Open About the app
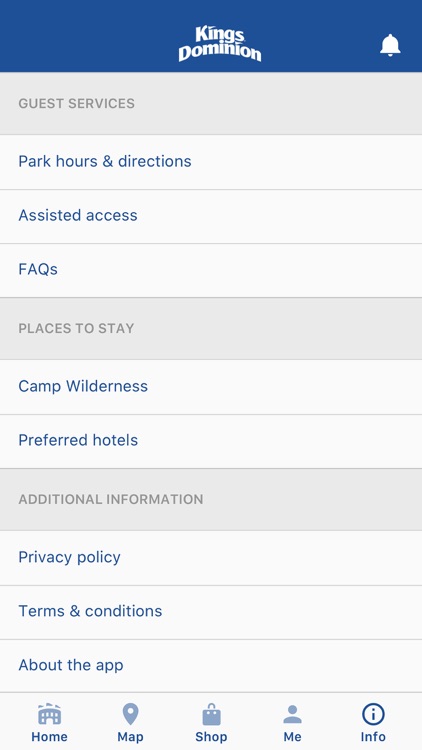422x750 pixels. [211, 665]
